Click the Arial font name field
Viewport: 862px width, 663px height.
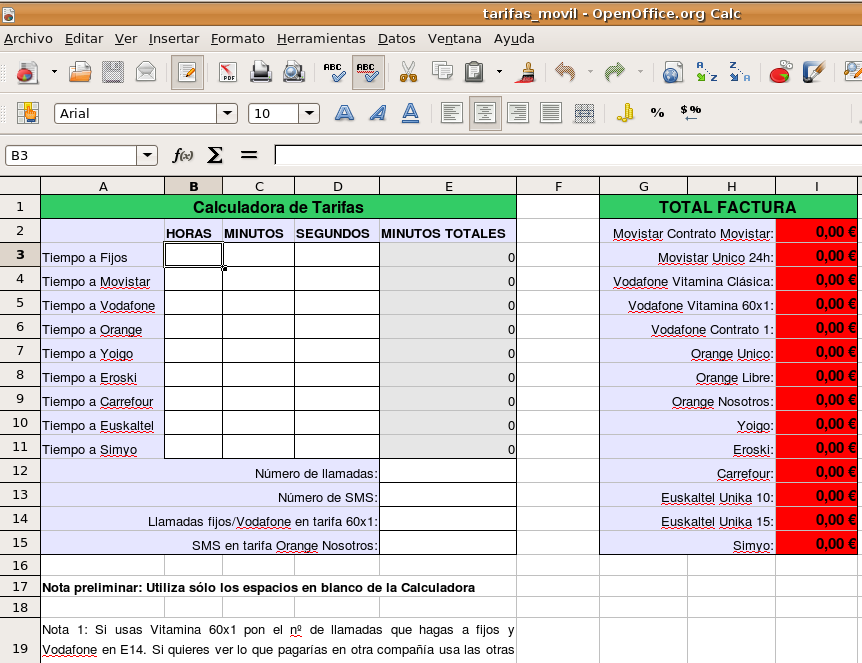(x=135, y=114)
